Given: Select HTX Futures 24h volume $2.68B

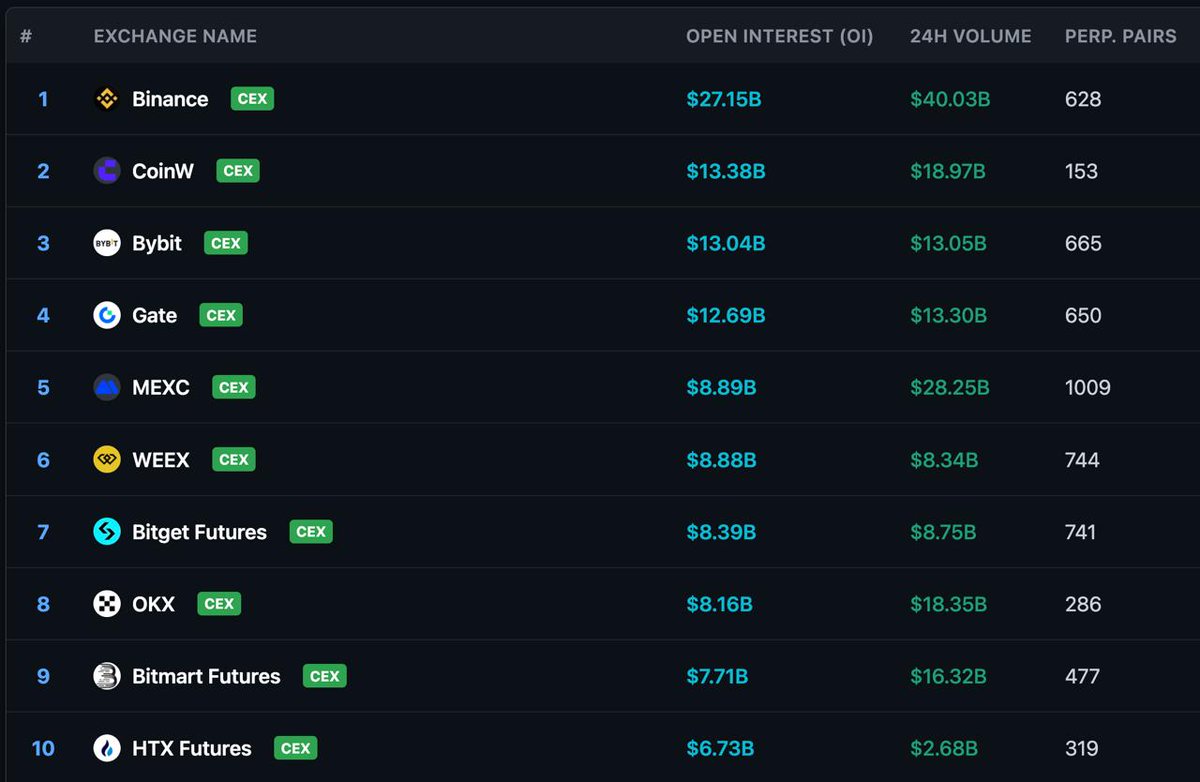Looking at the screenshot, I should (x=944, y=748).
